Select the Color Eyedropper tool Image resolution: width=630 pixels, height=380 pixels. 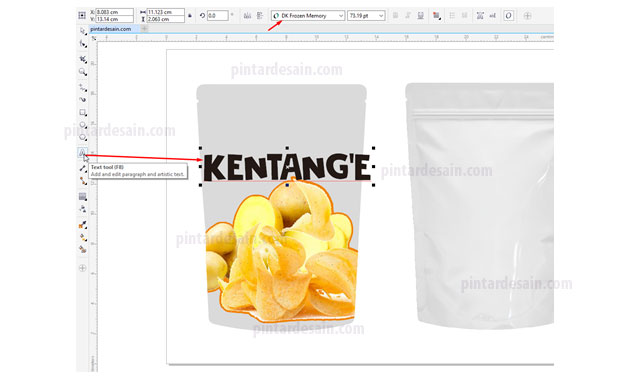82,225
